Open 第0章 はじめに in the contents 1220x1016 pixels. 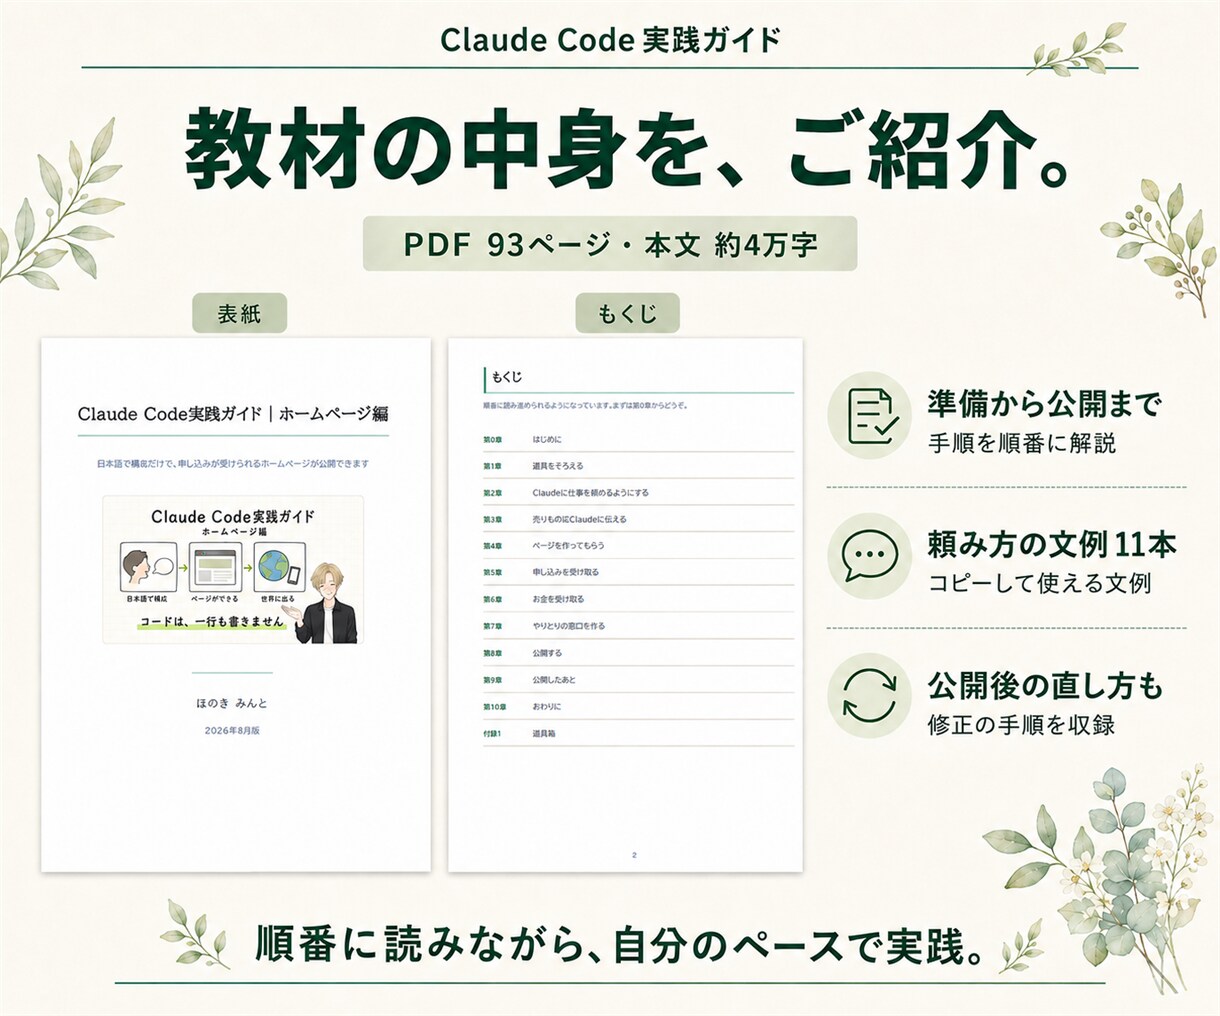(x=638, y=439)
